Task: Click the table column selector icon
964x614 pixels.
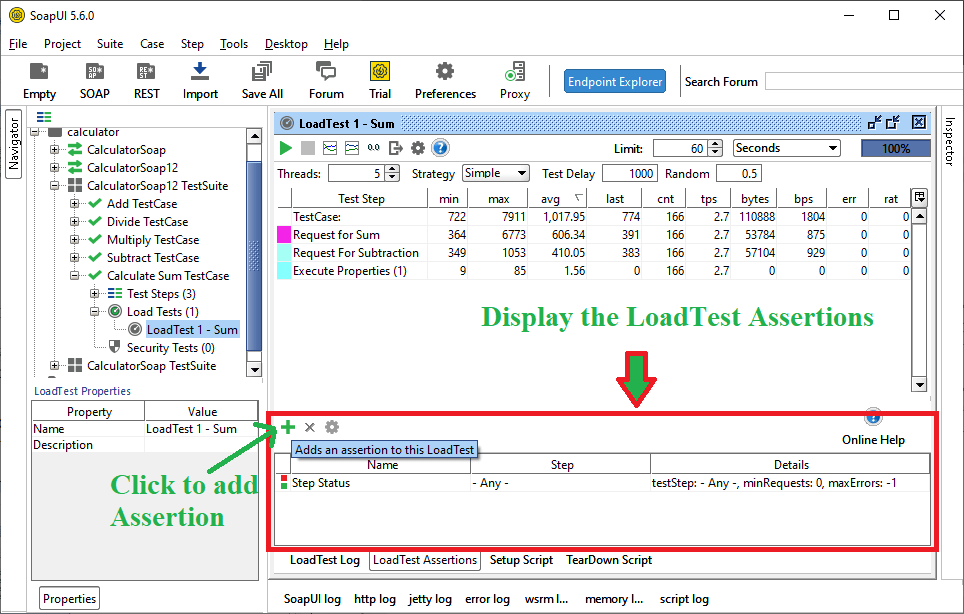Action: (919, 197)
